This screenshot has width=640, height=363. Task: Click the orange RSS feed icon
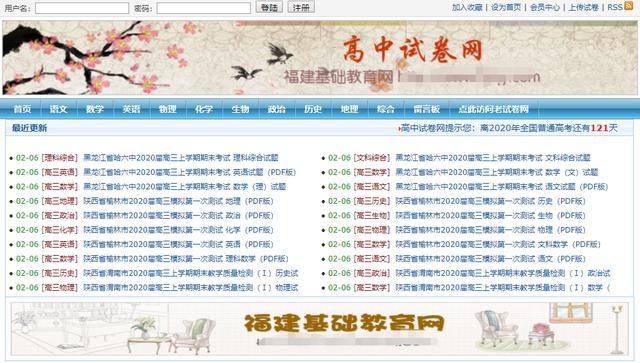tap(629, 6)
